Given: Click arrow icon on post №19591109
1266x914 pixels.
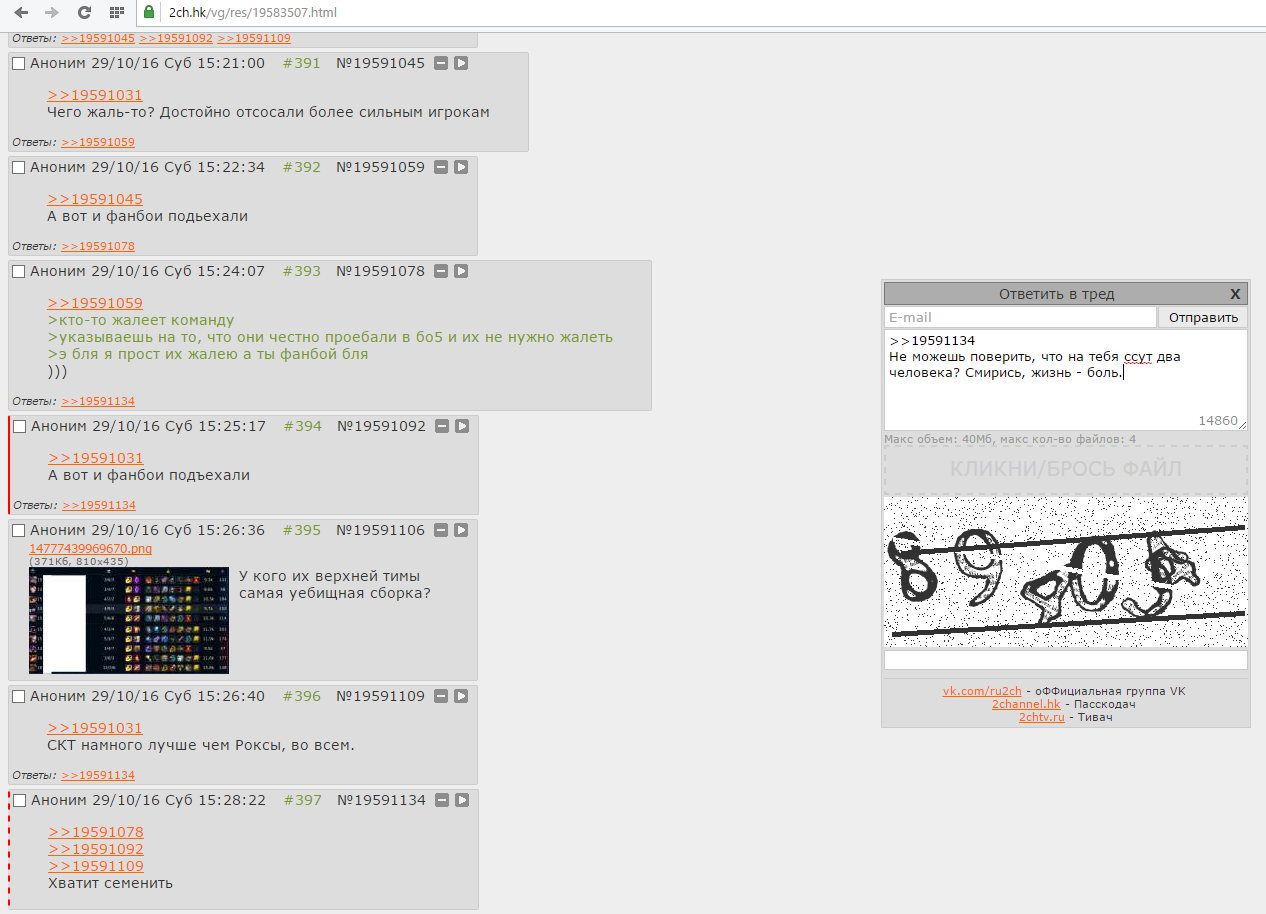Looking at the screenshot, I should 461,696.
